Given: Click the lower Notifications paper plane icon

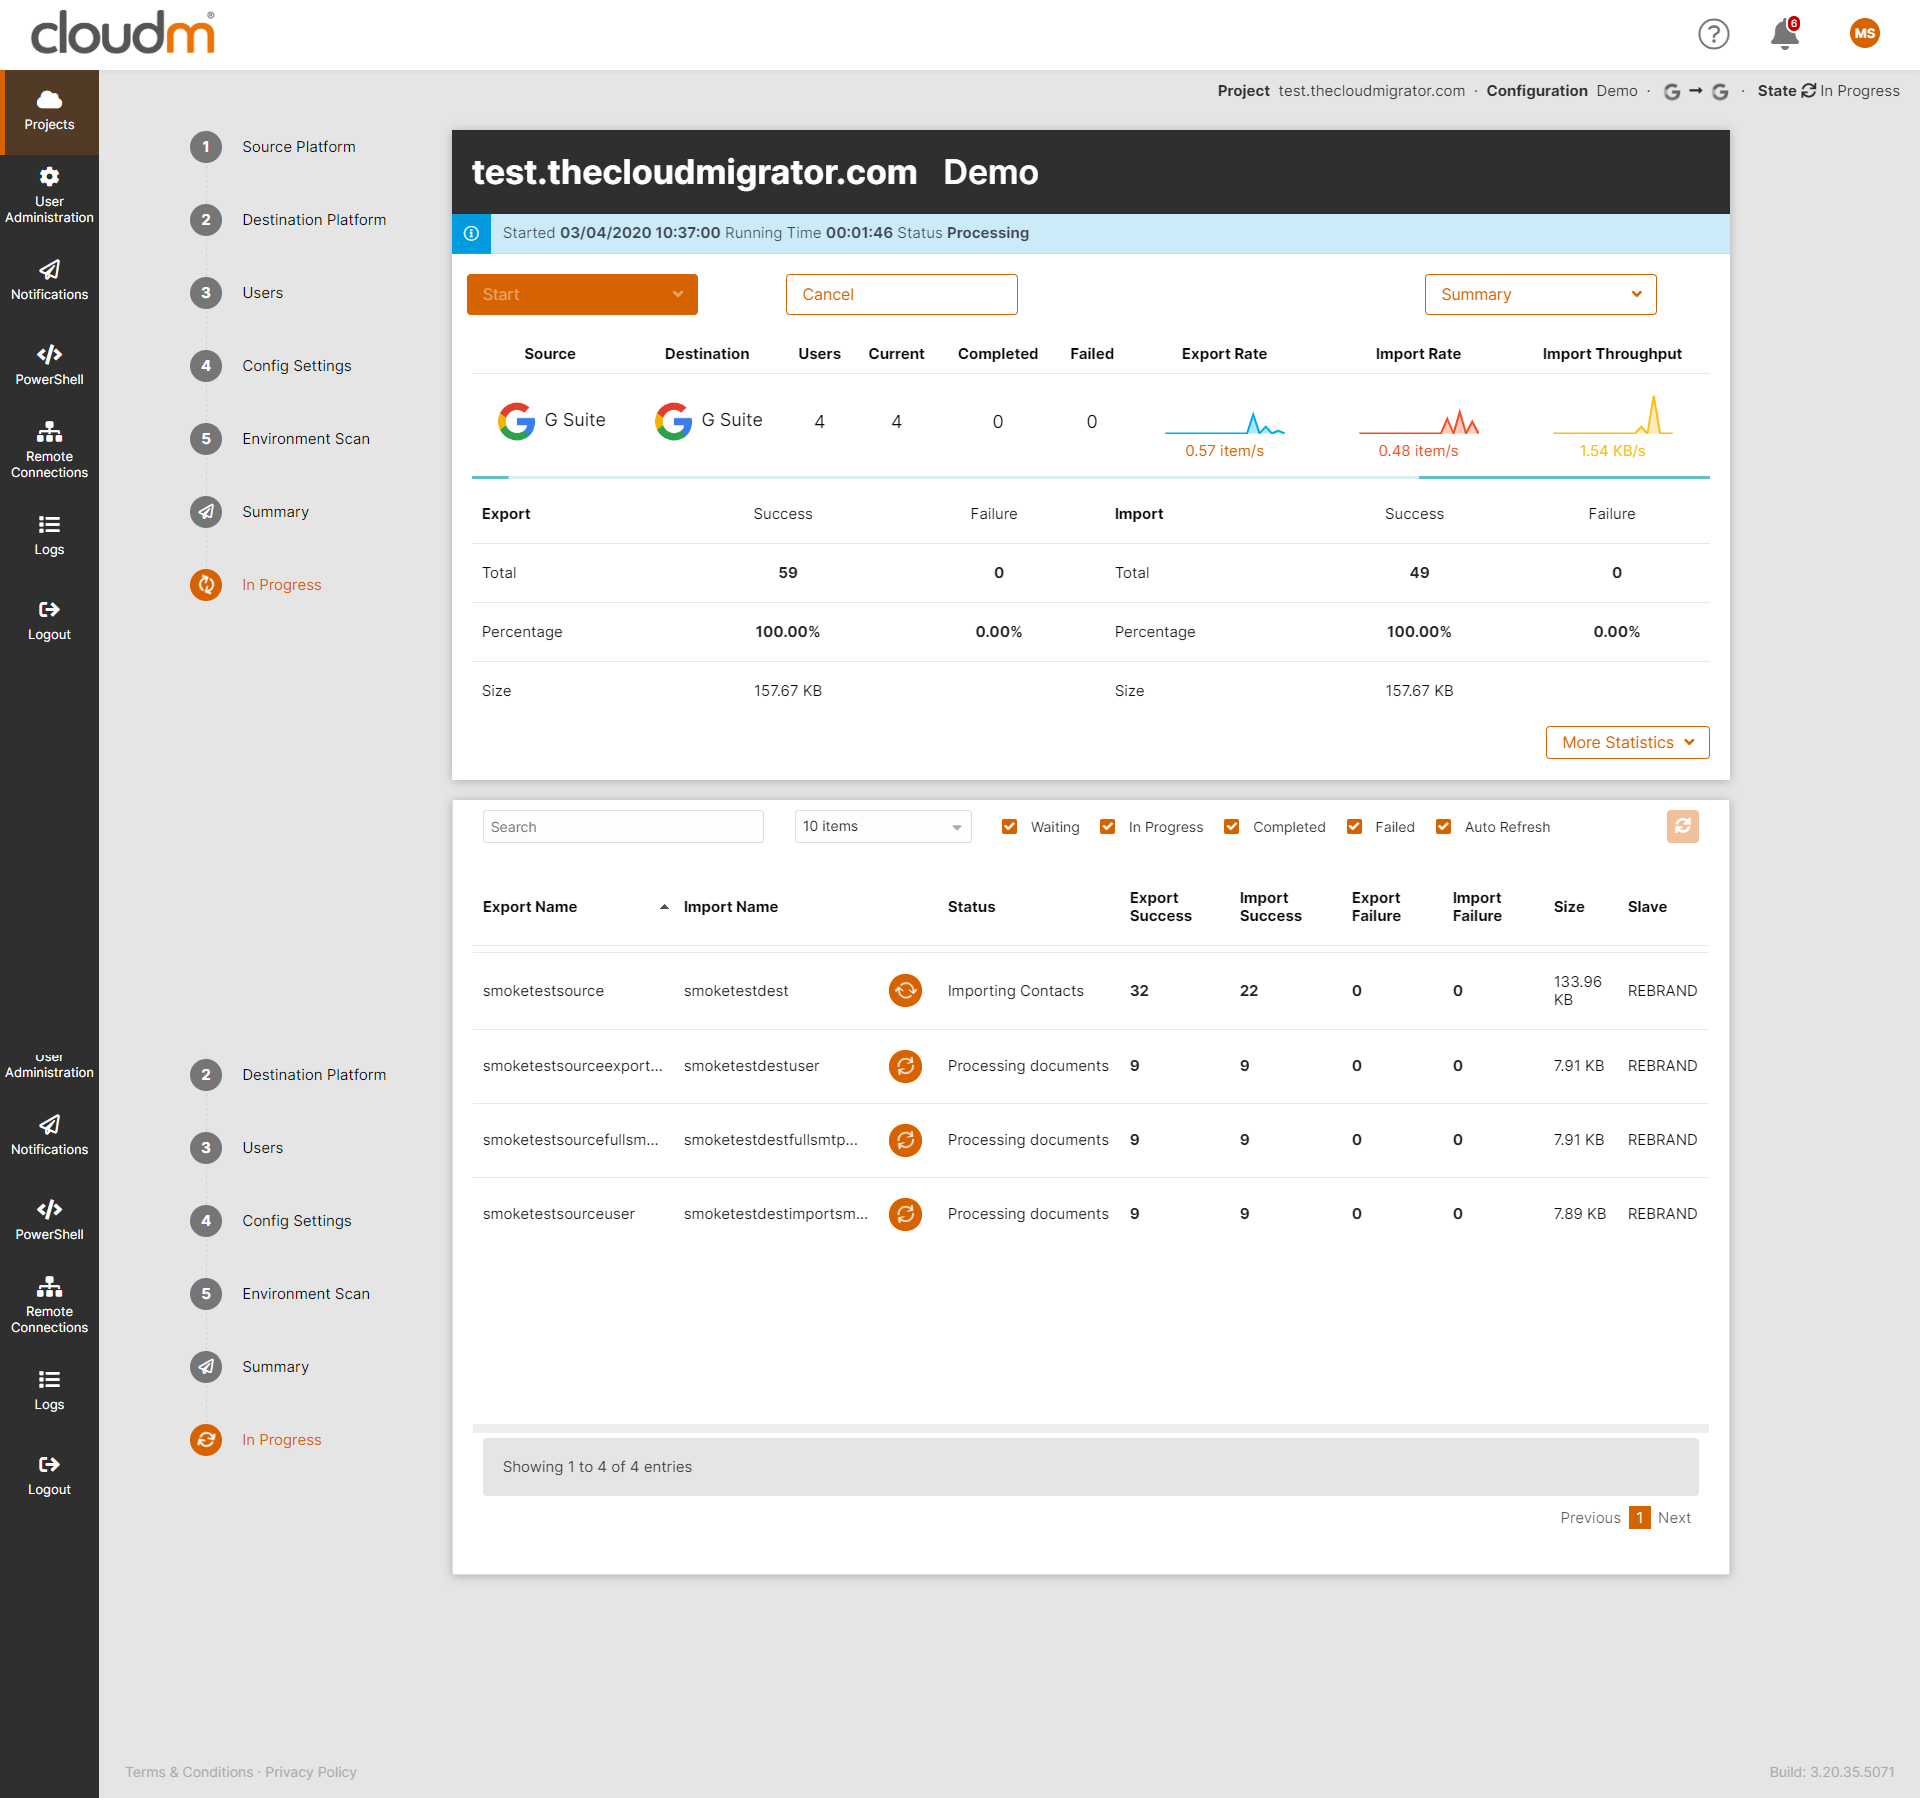Looking at the screenshot, I should [49, 1125].
